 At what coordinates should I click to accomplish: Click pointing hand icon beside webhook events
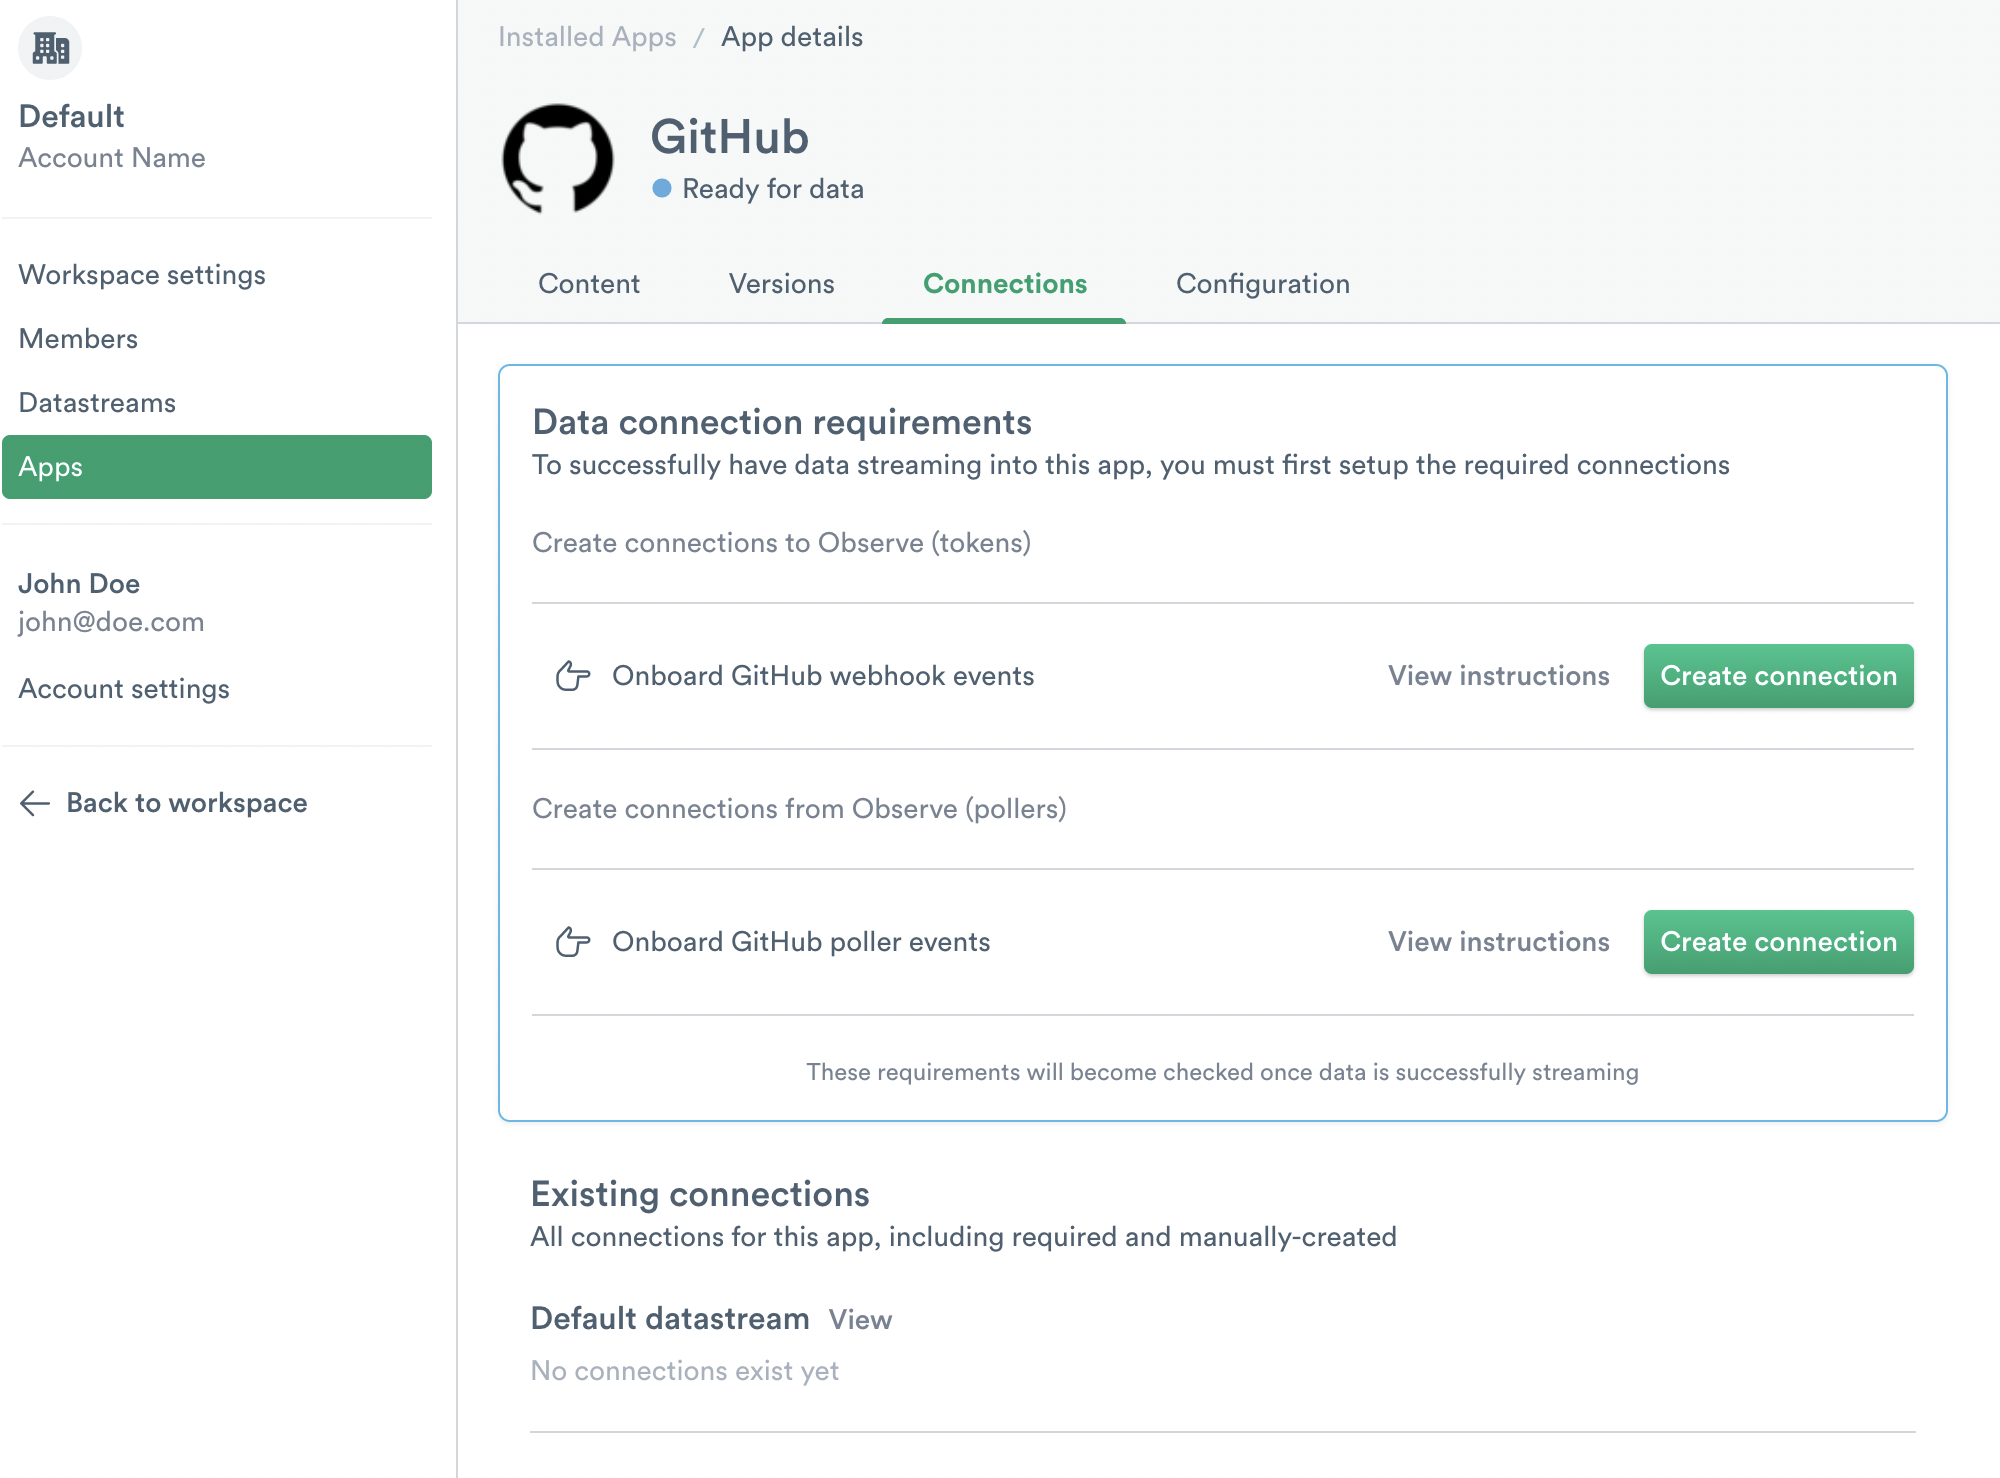tap(573, 676)
